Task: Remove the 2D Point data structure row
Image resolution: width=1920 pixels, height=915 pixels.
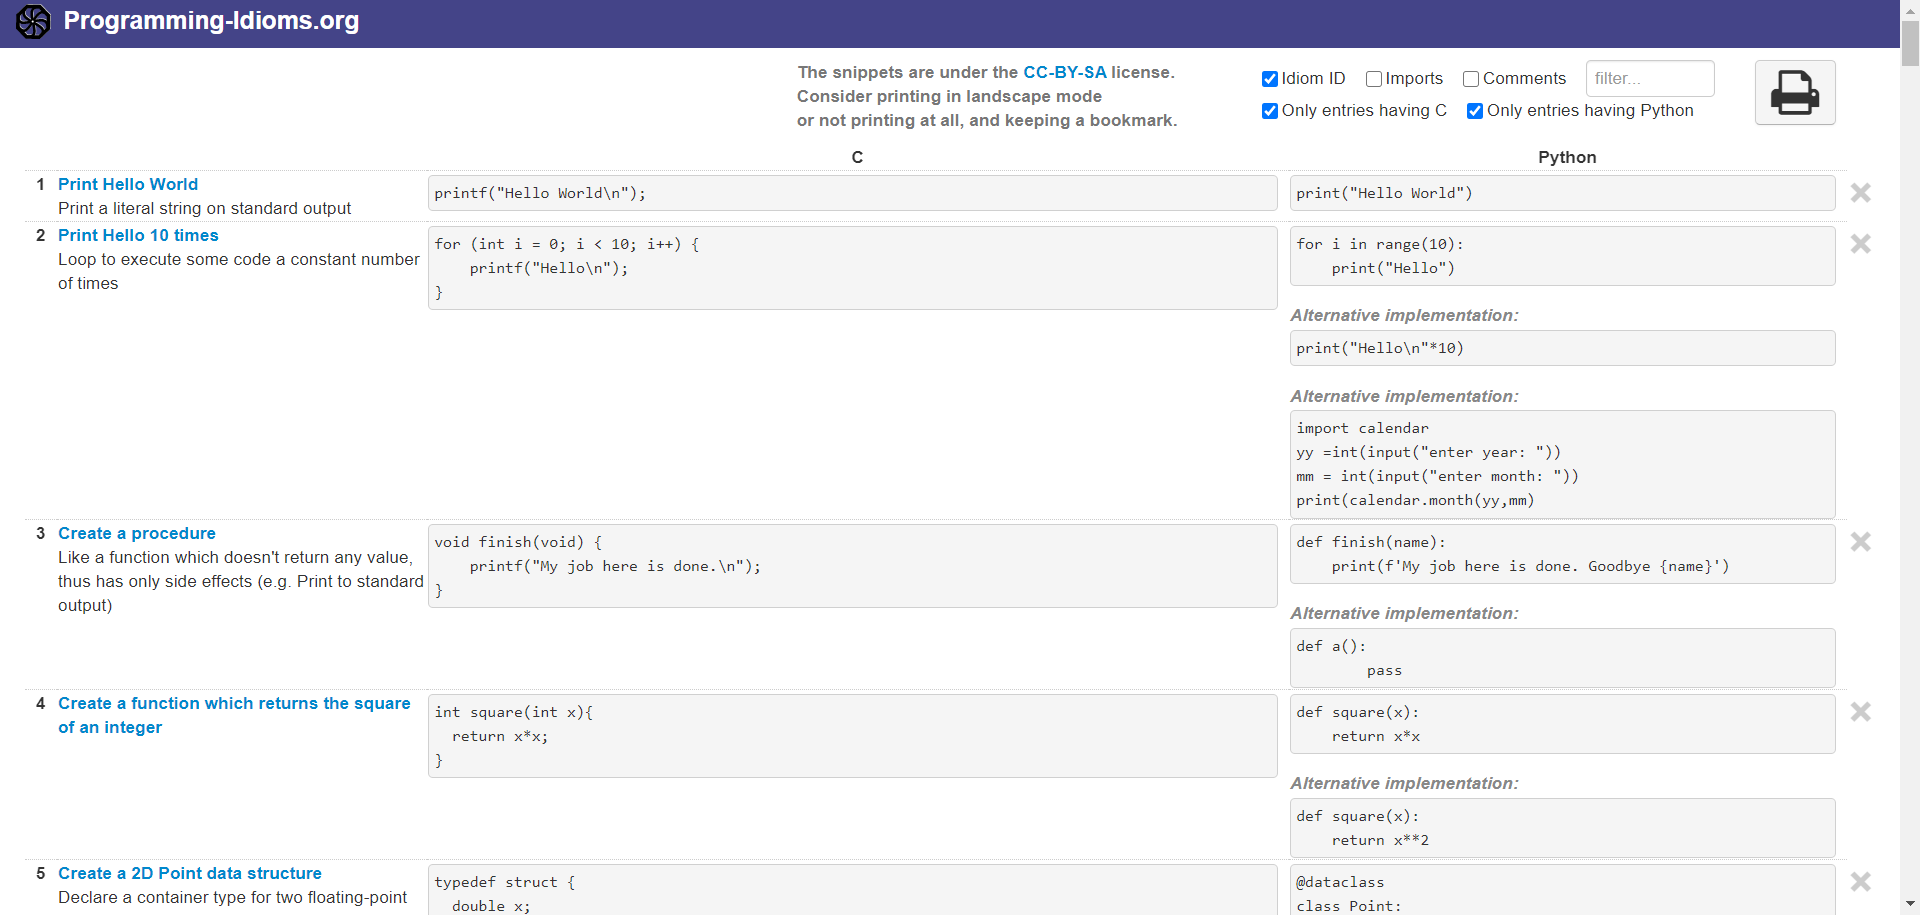Action: 1860,882
